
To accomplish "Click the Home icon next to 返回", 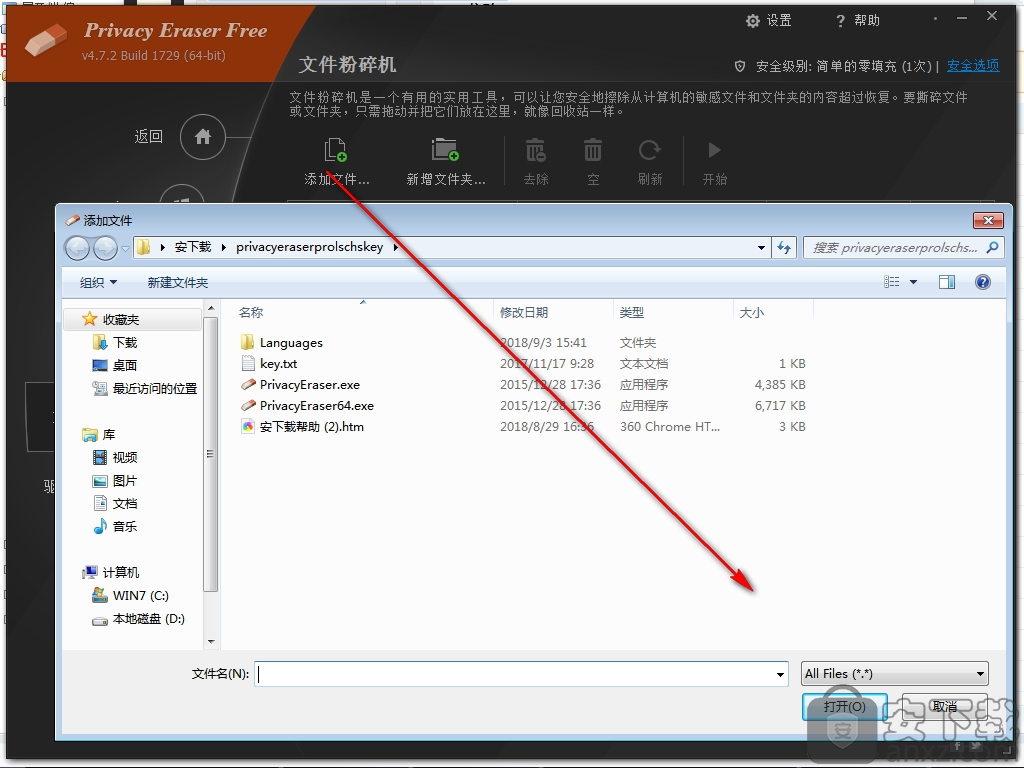I will point(203,136).
